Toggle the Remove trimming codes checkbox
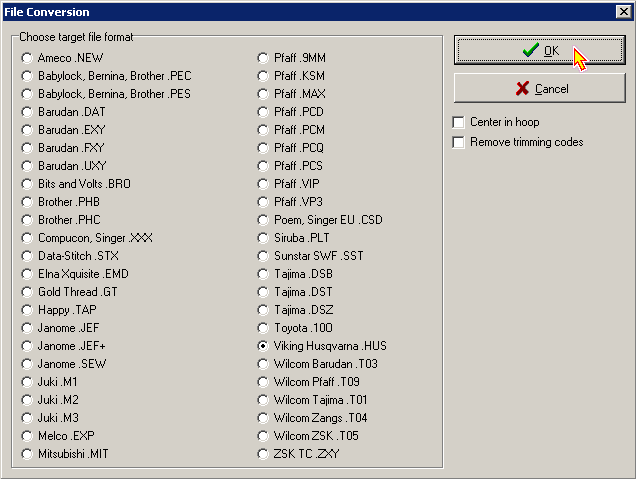Image resolution: width=636 pixels, height=479 pixels. coord(460,142)
